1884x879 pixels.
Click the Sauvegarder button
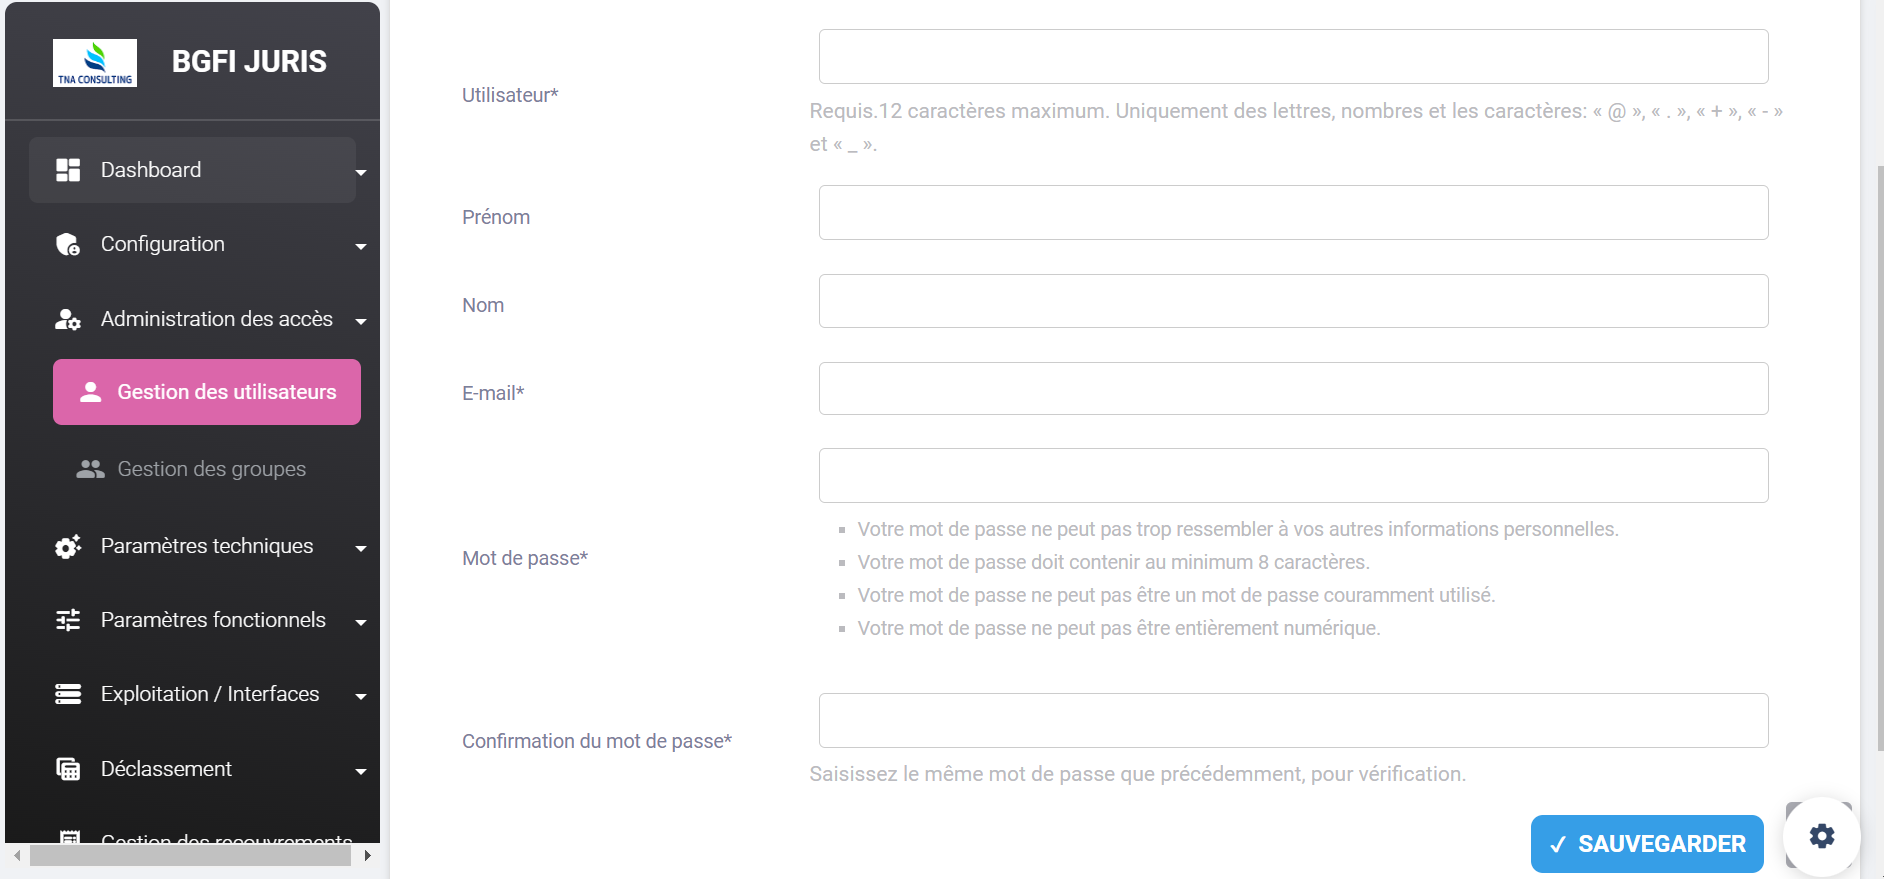click(1647, 844)
